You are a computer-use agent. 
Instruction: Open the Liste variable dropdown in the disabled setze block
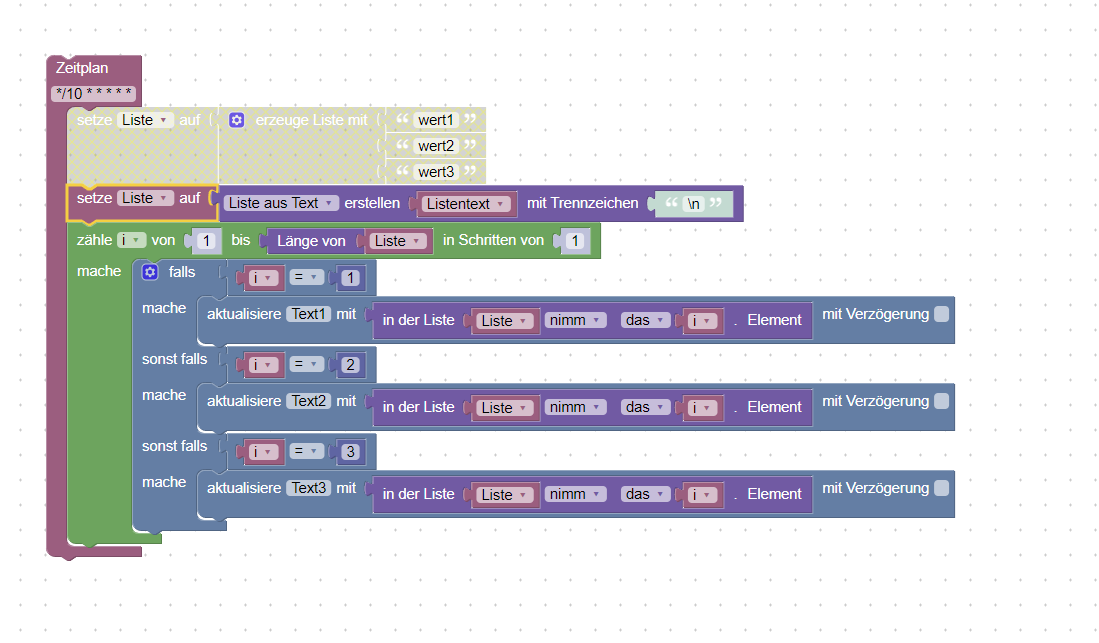click(145, 120)
